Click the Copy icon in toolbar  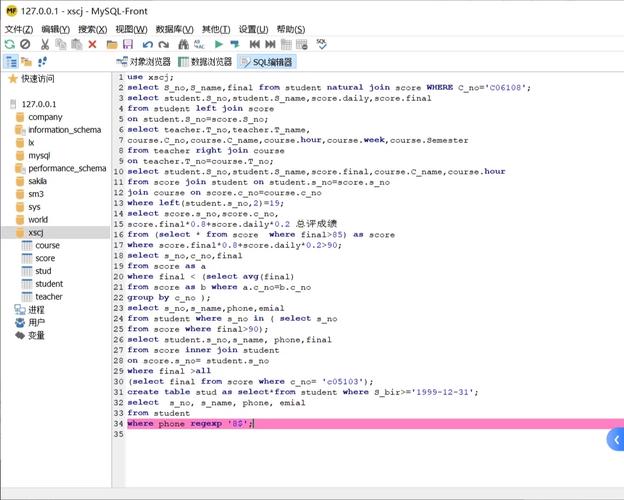(60, 44)
